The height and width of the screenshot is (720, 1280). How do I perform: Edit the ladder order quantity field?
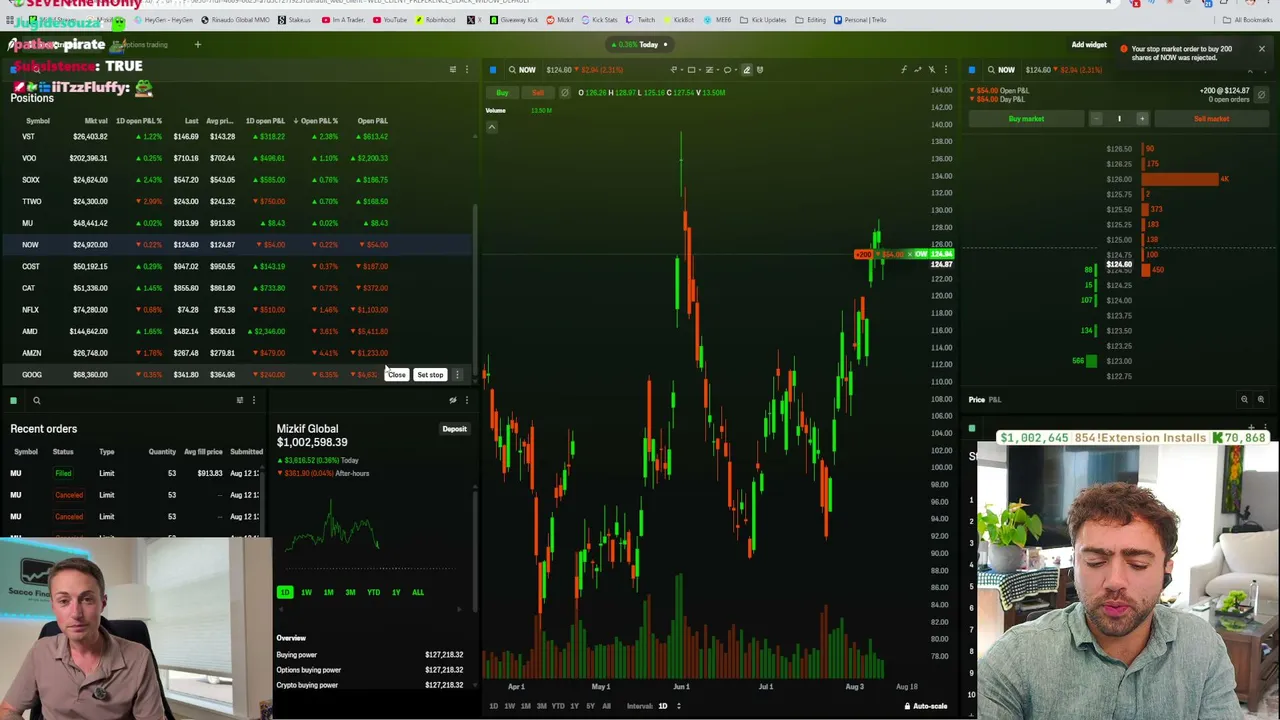[x=1119, y=119]
